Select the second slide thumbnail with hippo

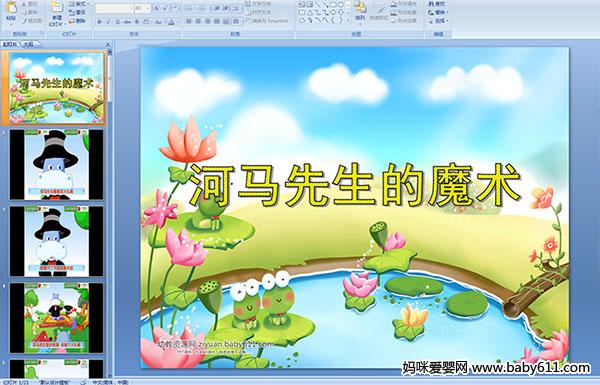[56, 165]
